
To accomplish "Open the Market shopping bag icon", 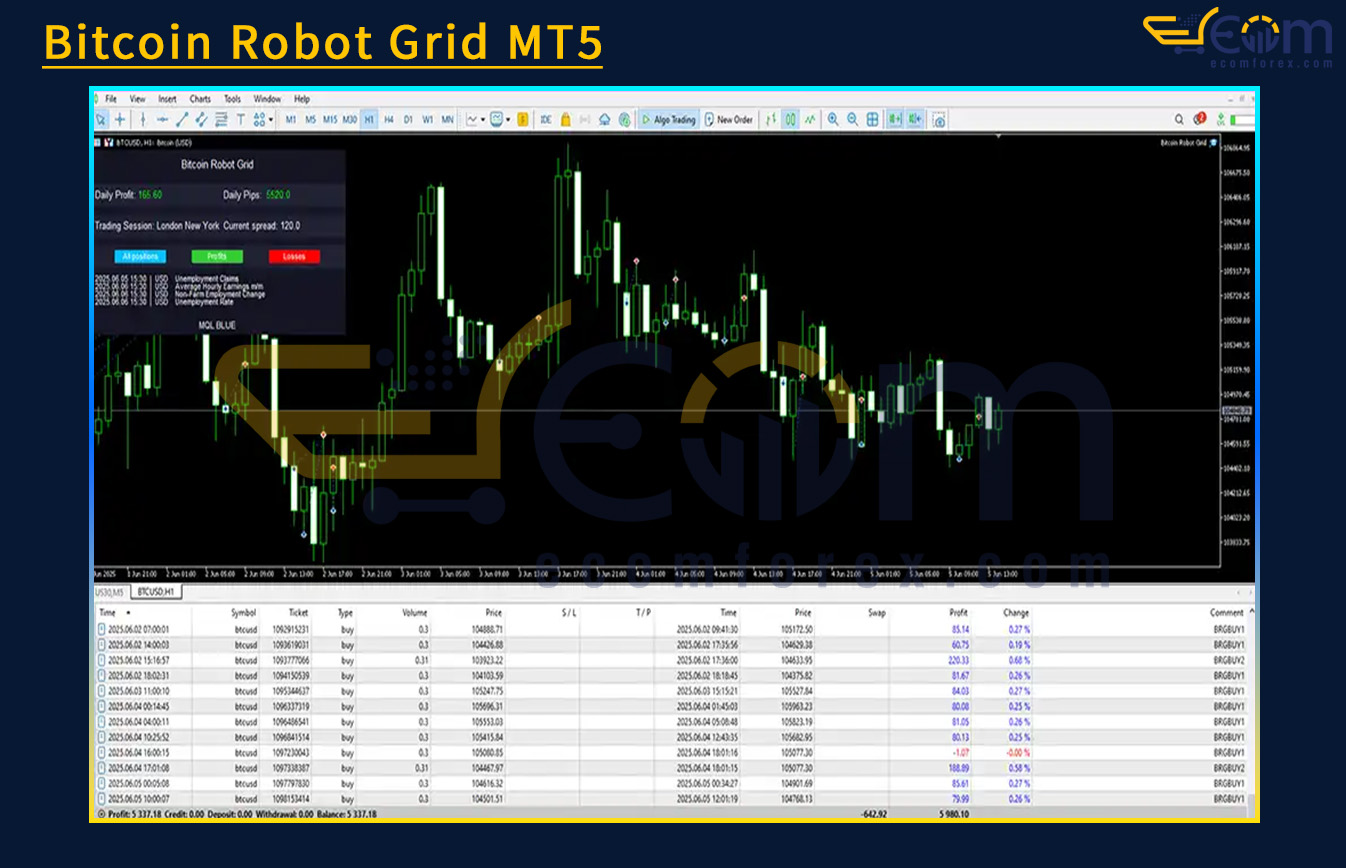I will click(x=566, y=120).
